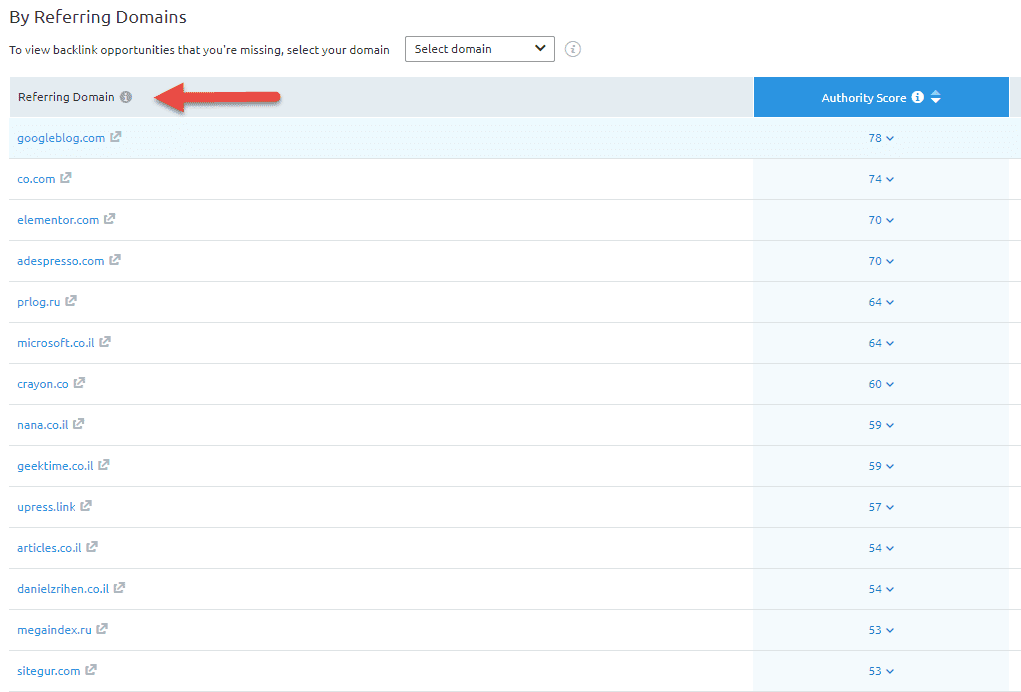Expand authority score 60 for crayon.co
The image size is (1021, 692).
(881, 384)
